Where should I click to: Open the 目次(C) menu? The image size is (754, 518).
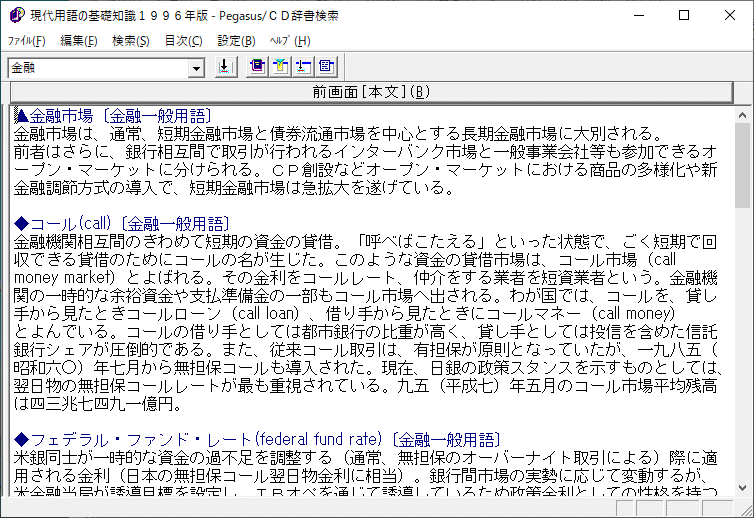183,41
